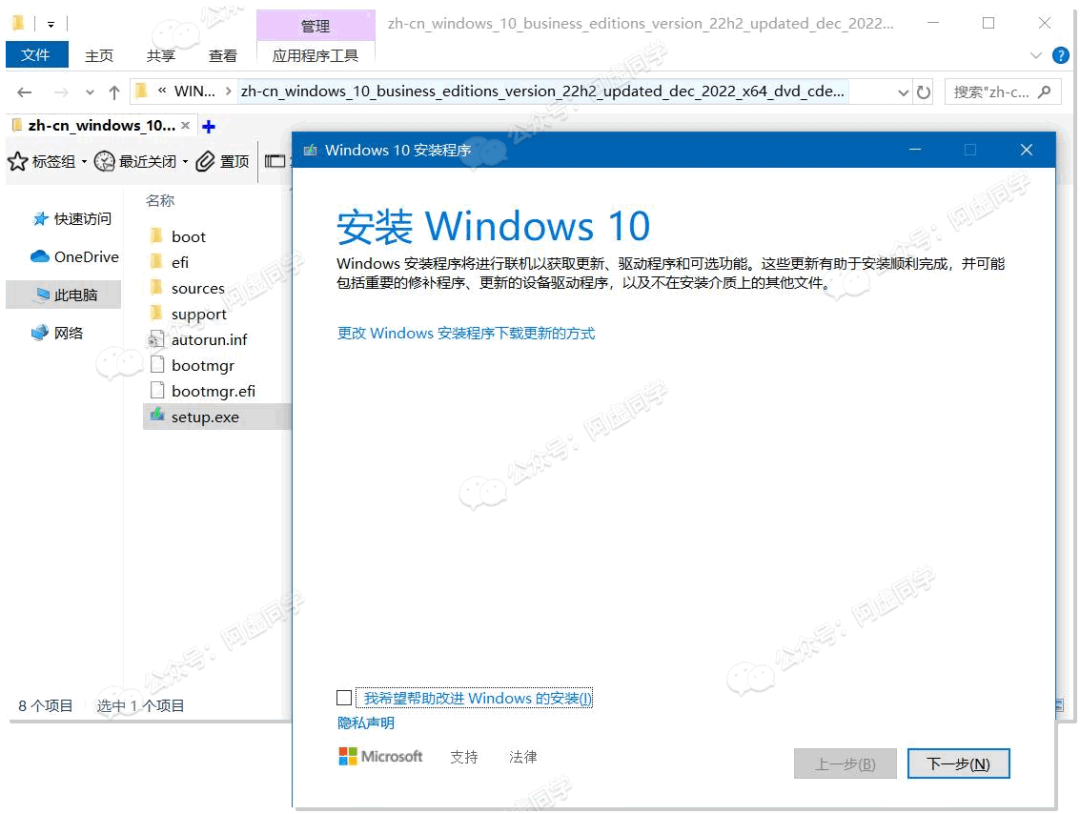The image size is (1080, 814).
Task: Expand the address bar history dropdown
Action: (903, 92)
